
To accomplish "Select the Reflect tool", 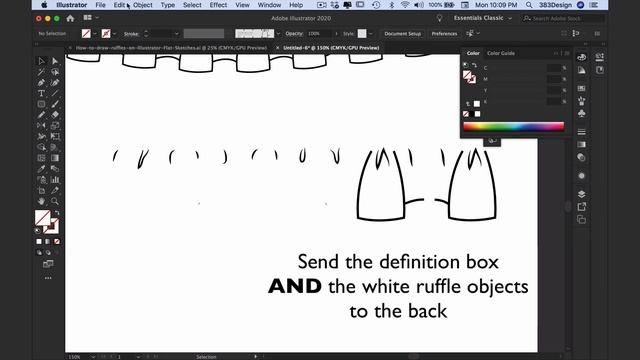I will click(x=41, y=126).
